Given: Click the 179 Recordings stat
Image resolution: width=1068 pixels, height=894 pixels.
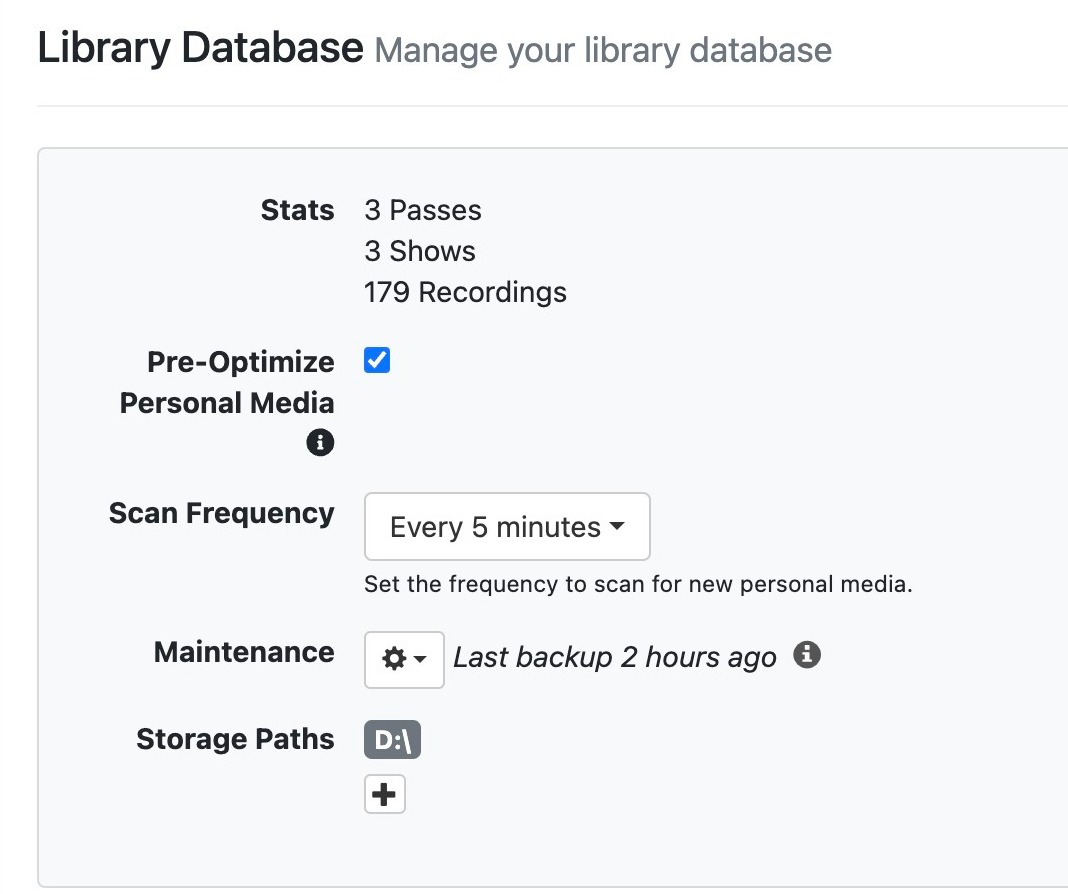Looking at the screenshot, I should tap(465, 292).
